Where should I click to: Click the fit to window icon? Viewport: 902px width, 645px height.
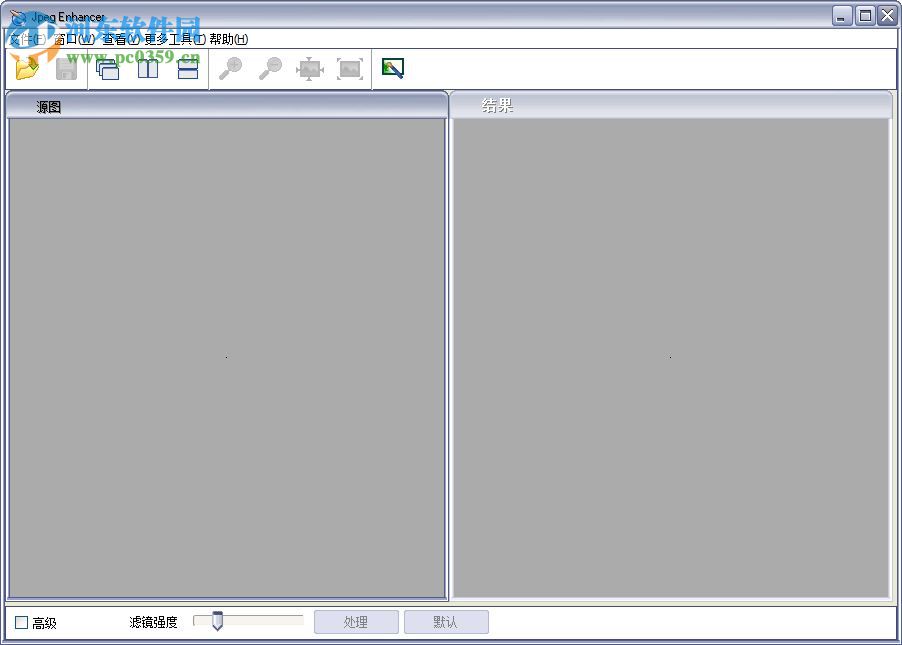(x=310, y=68)
